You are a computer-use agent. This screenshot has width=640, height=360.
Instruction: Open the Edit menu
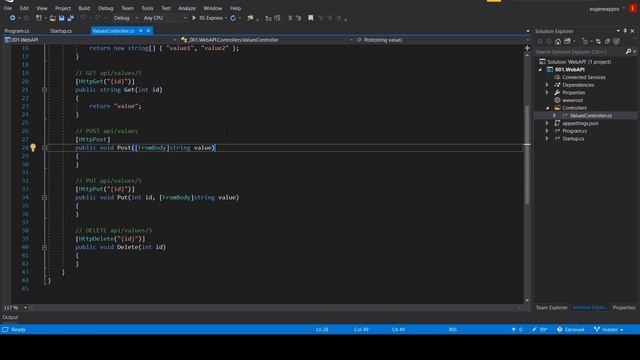(x=24, y=8)
